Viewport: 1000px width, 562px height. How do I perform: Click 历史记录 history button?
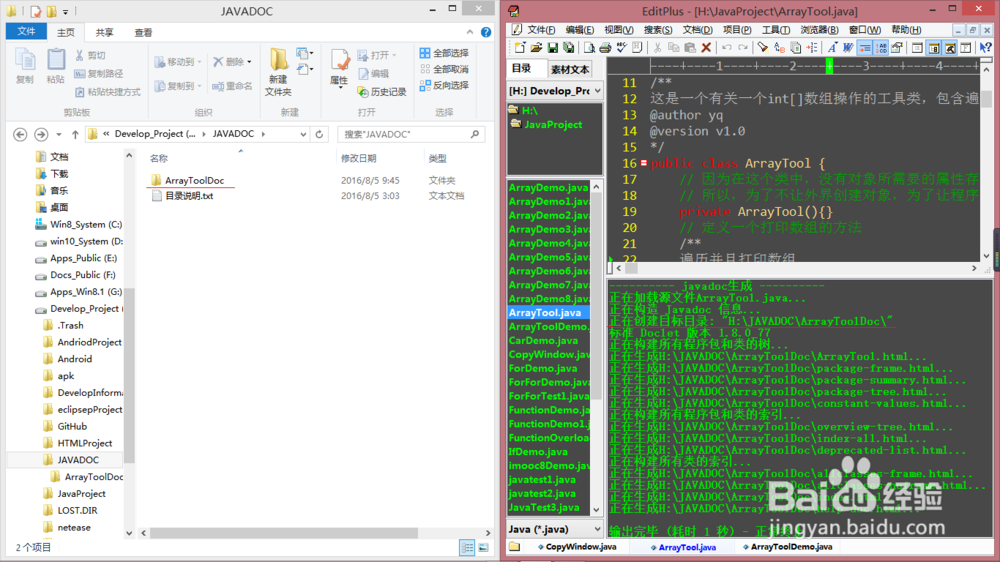click(x=382, y=92)
